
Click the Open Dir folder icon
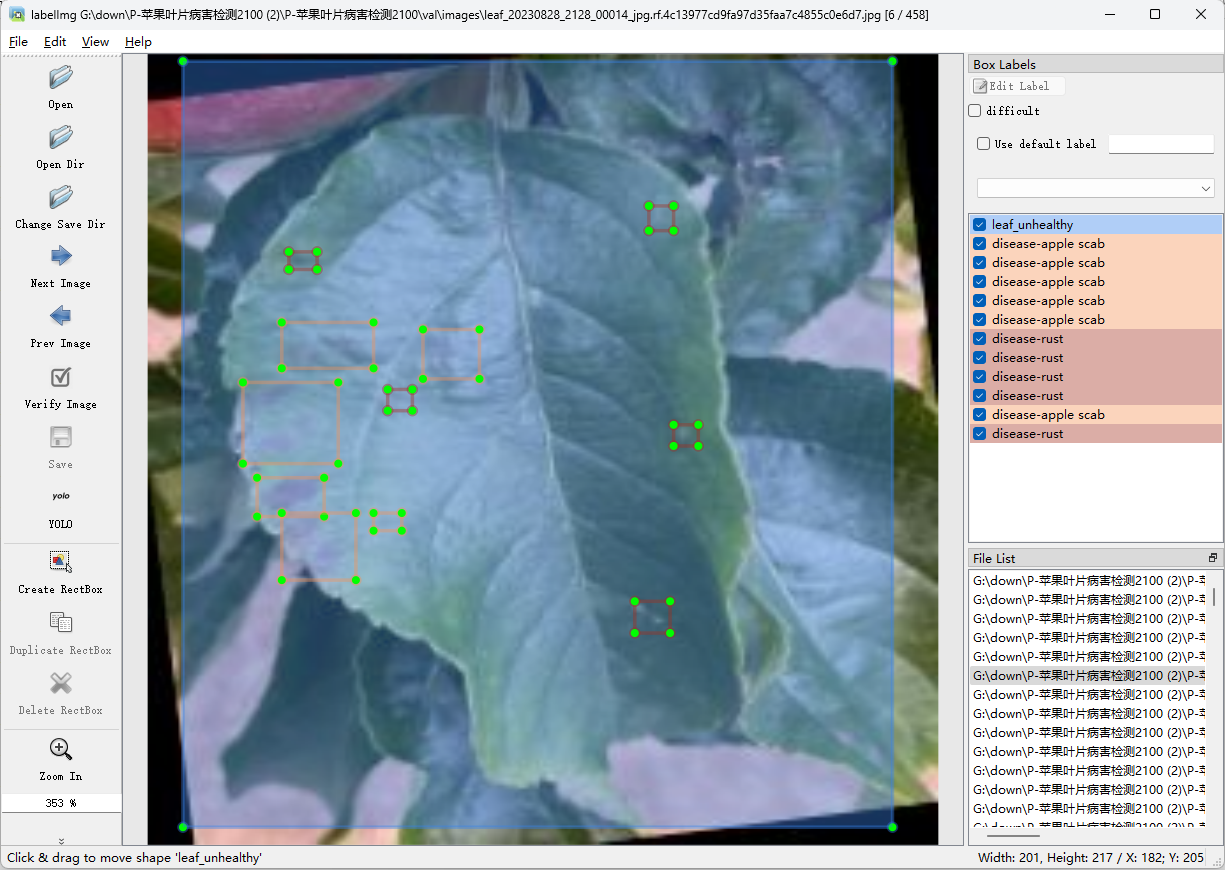point(61,138)
